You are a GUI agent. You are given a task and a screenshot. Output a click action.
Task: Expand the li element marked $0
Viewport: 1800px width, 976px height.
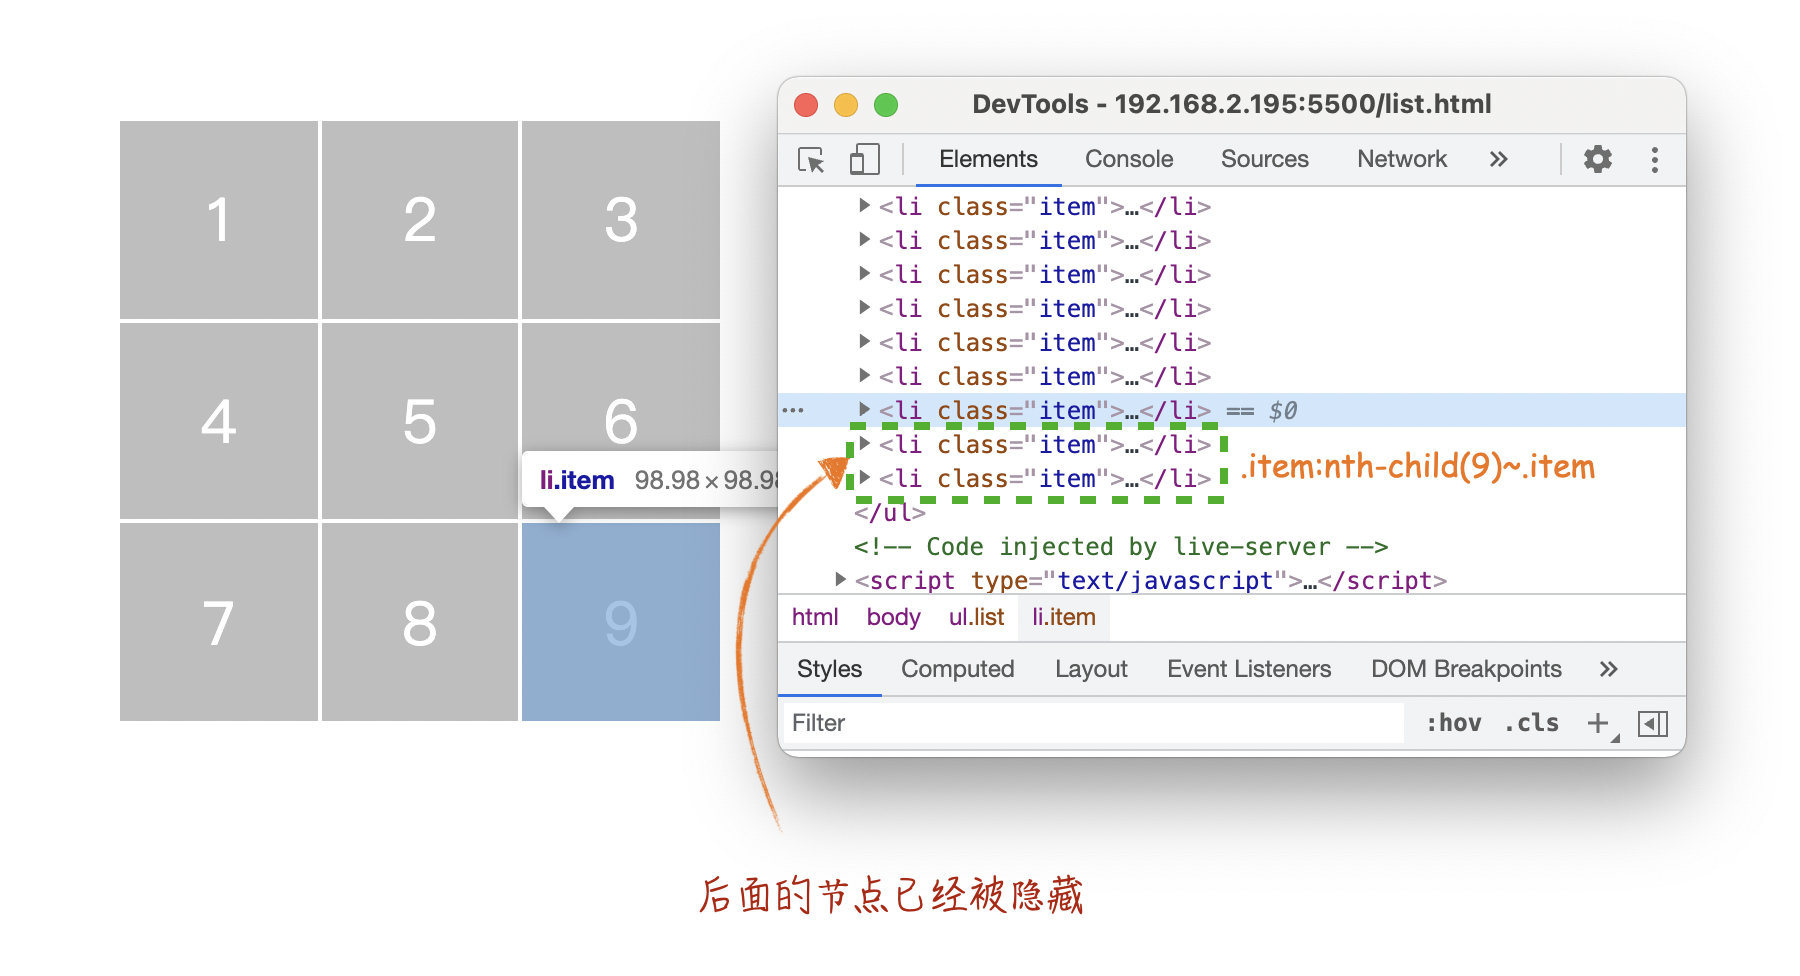[863, 410]
